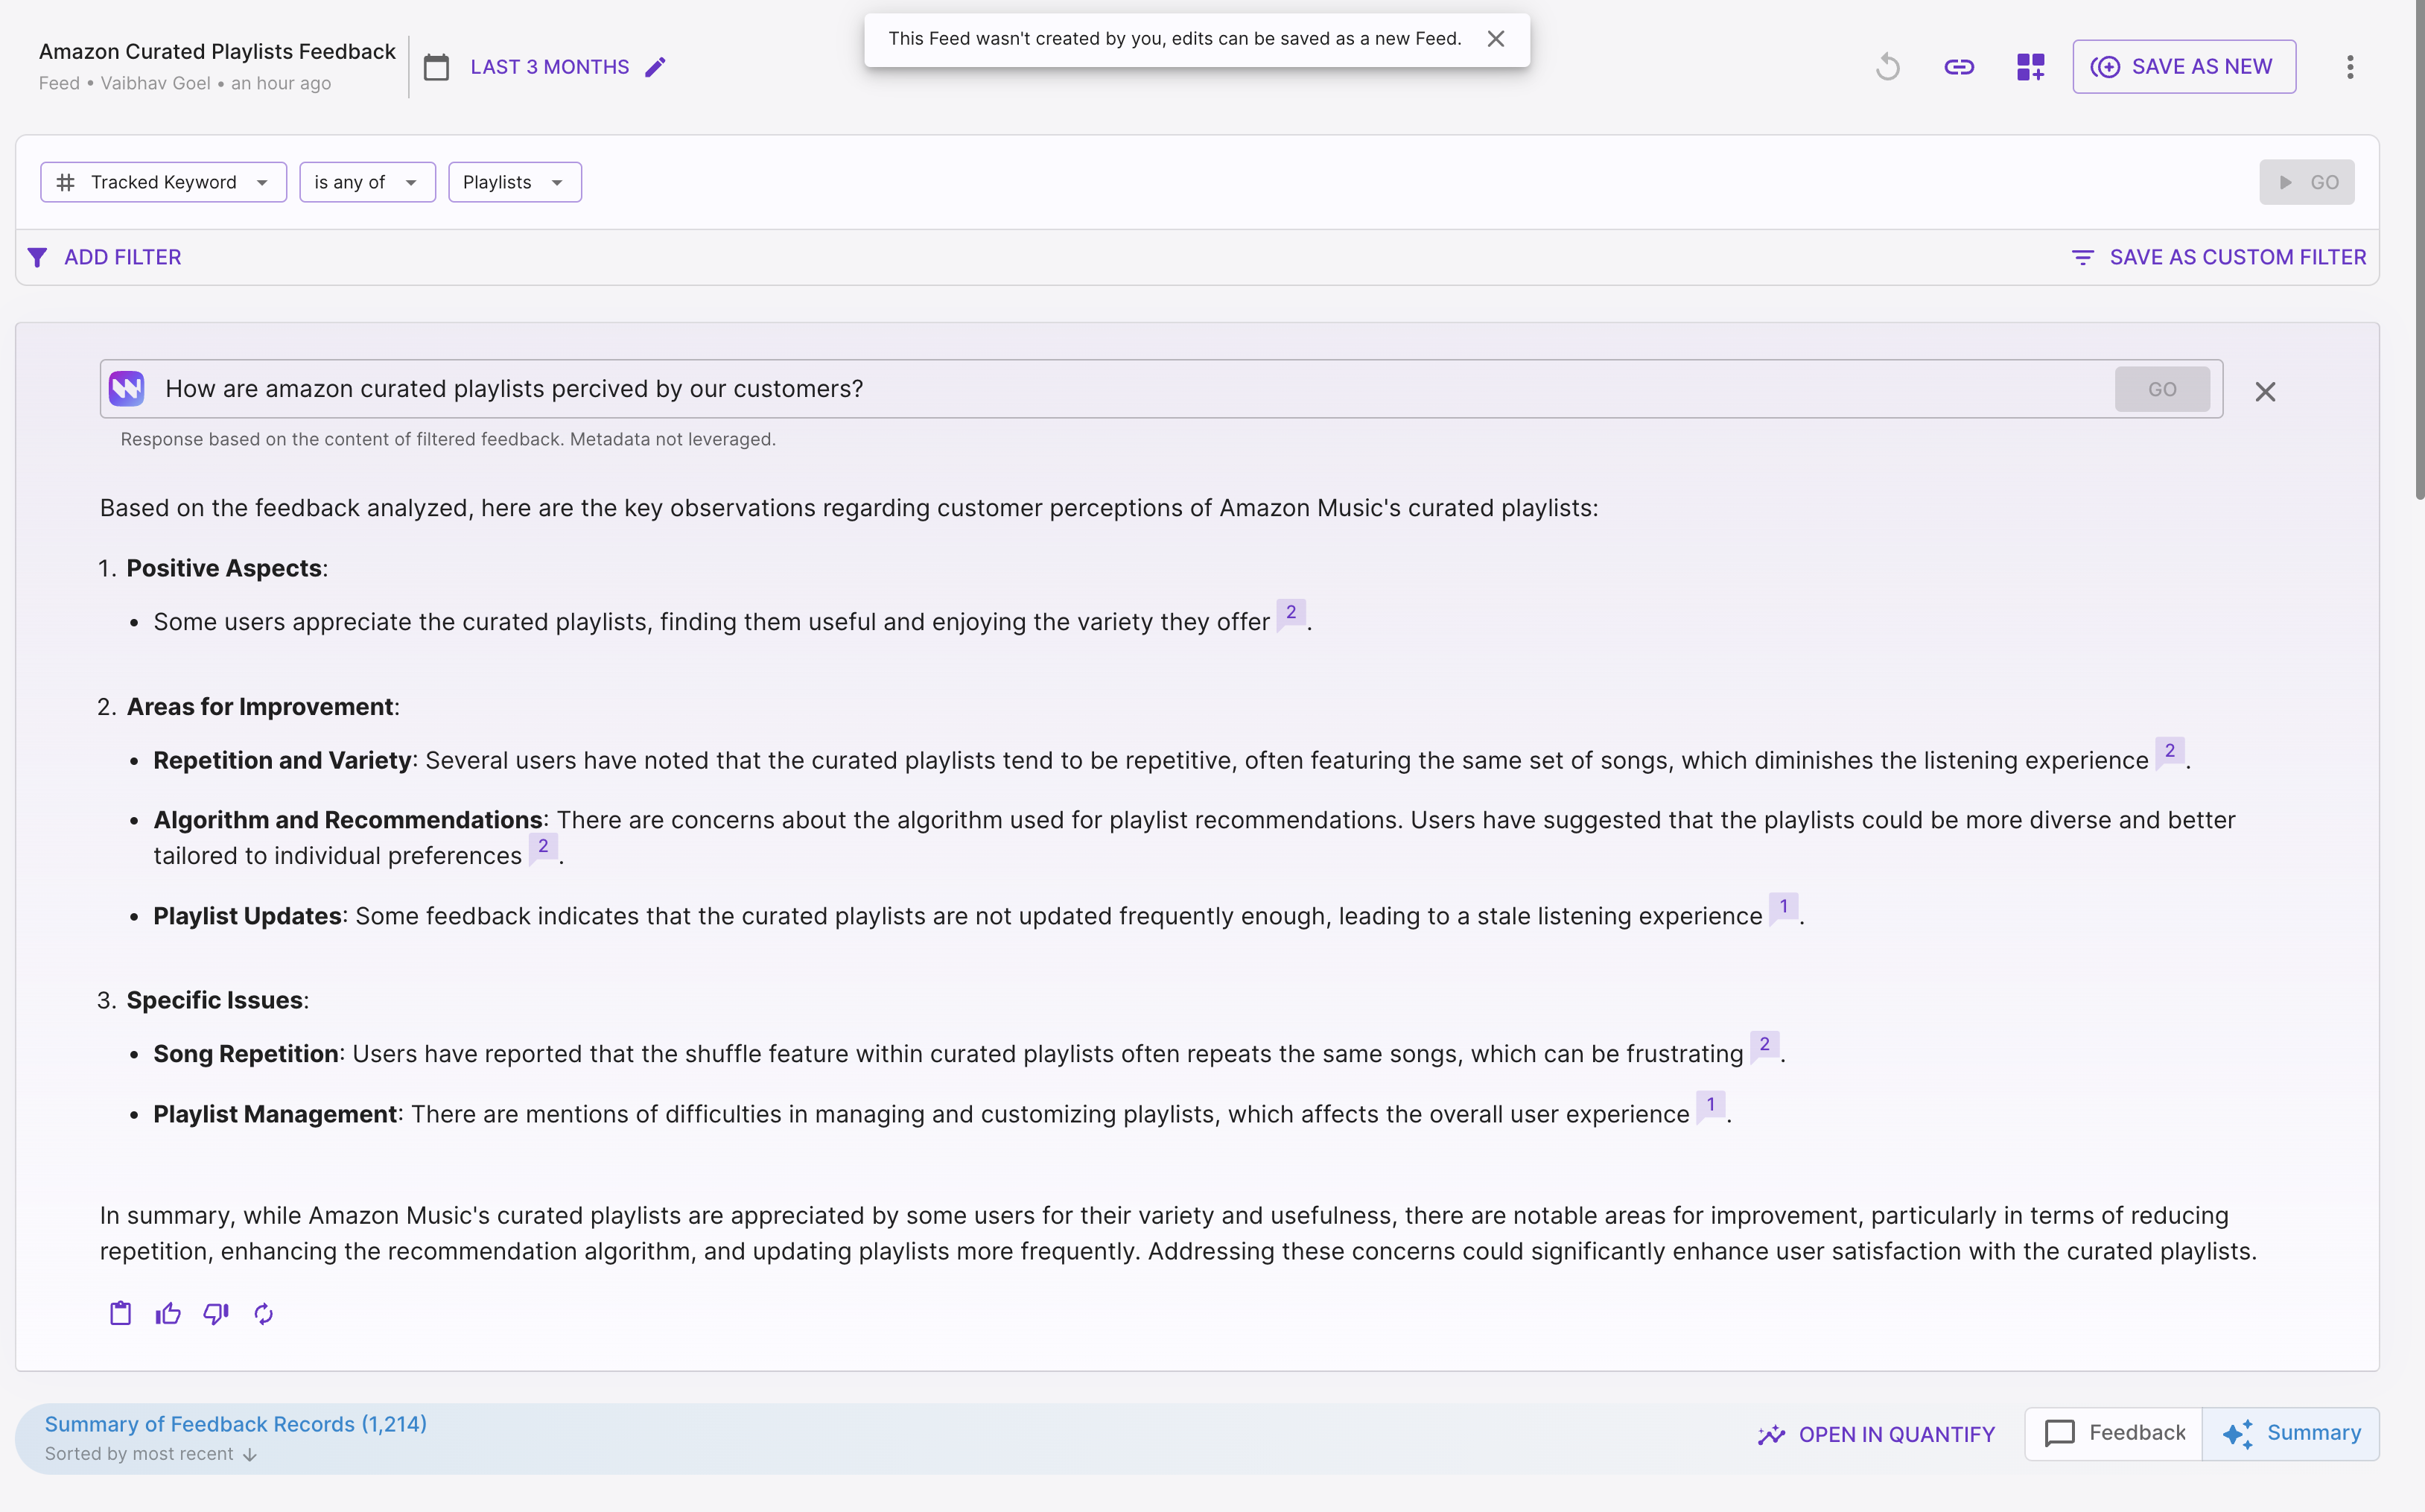This screenshot has height=1512, width=2425.
Task: Give the response a thumbs down
Action: click(216, 1313)
